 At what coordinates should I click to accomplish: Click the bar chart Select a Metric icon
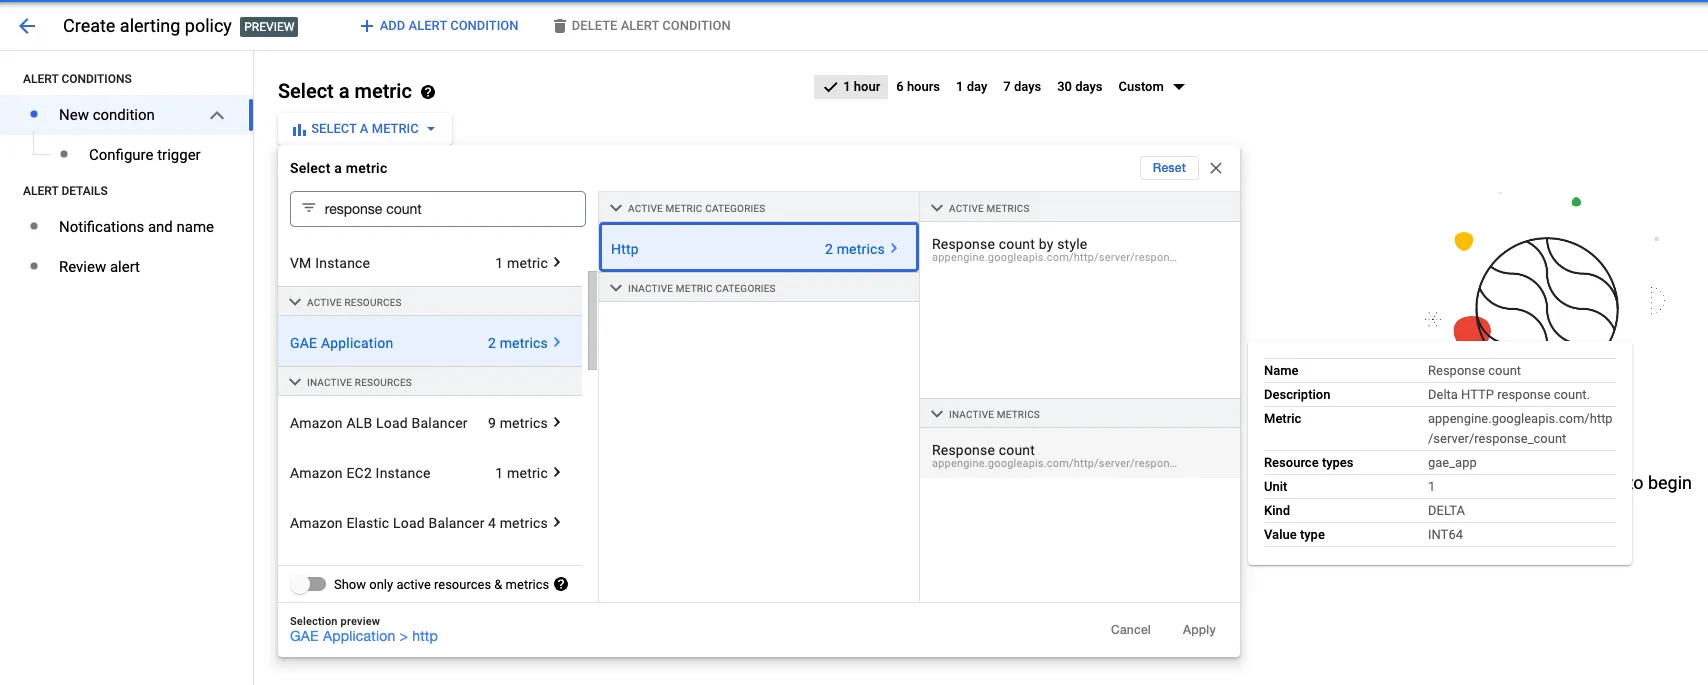299,129
